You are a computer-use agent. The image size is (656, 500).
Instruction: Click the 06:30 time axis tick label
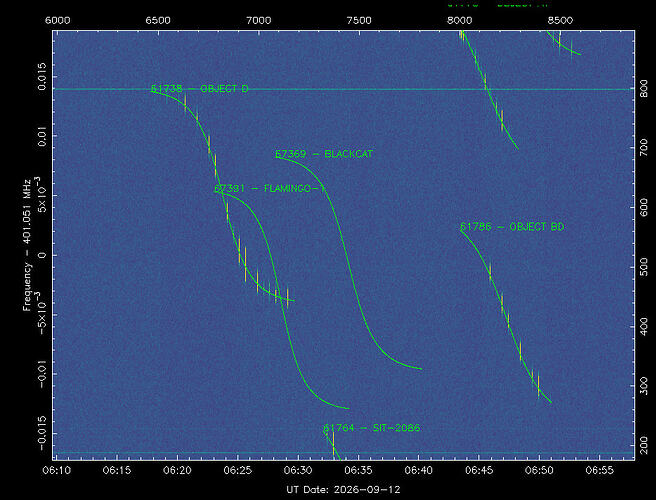298,471
